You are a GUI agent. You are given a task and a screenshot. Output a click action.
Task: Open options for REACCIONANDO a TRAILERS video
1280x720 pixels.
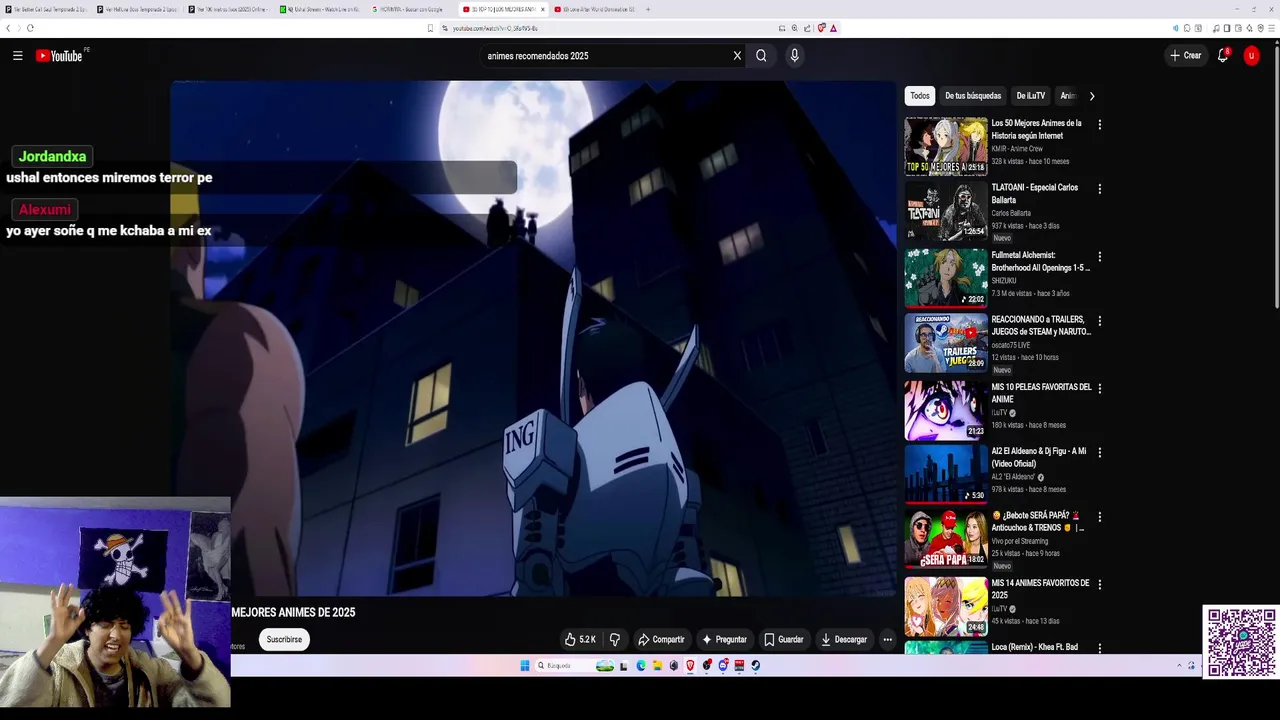click(x=1099, y=321)
